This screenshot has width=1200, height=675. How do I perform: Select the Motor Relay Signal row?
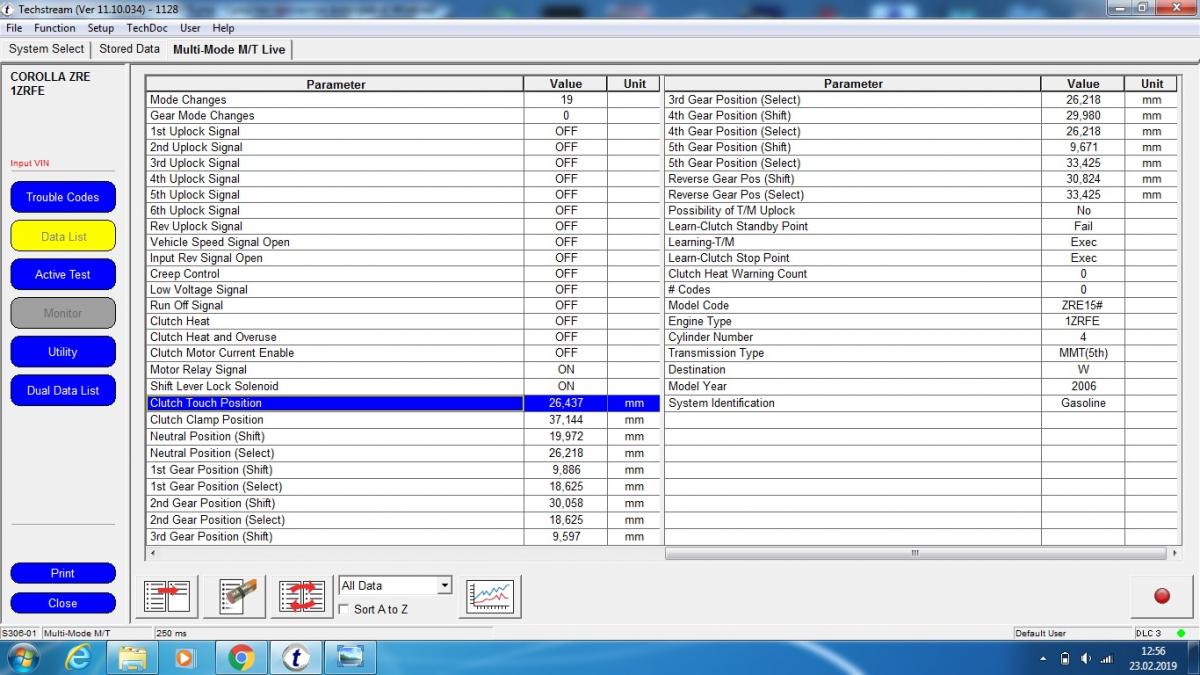click(x=403, y=369)
